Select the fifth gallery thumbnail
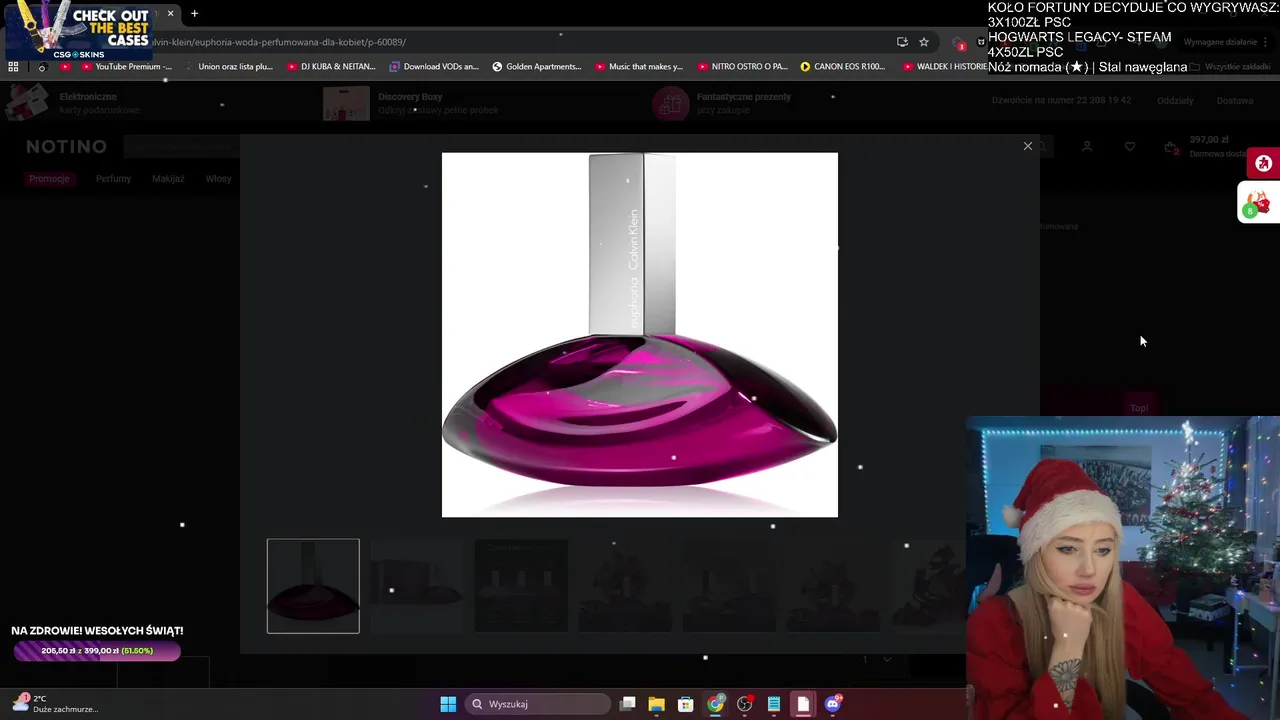The width and height of the screenshot is (1280, 720). [x=729, y=586]
